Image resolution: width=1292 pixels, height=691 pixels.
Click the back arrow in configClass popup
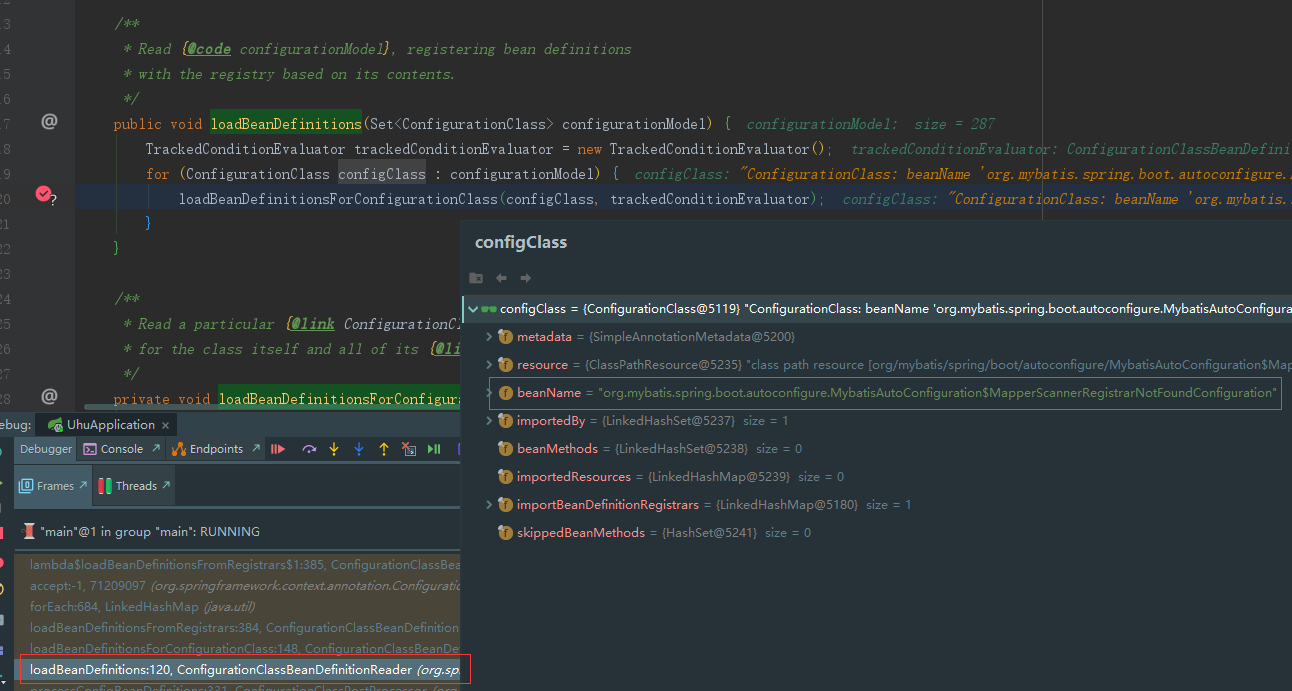pos(501,278)
